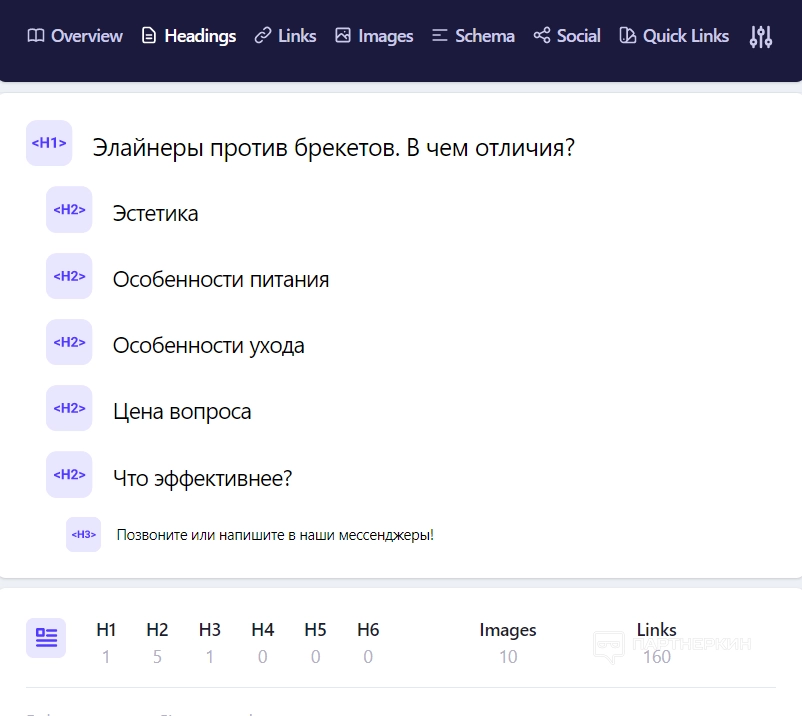
Task: Click the Позвоните или напишите H3 heading
Action: (275, 536)
